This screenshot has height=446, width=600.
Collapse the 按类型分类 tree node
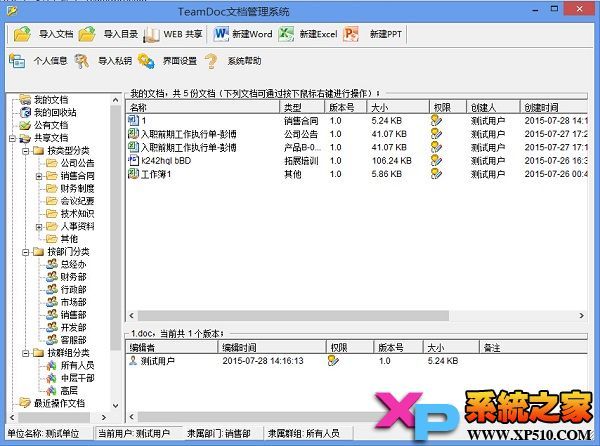pos(26,151)
